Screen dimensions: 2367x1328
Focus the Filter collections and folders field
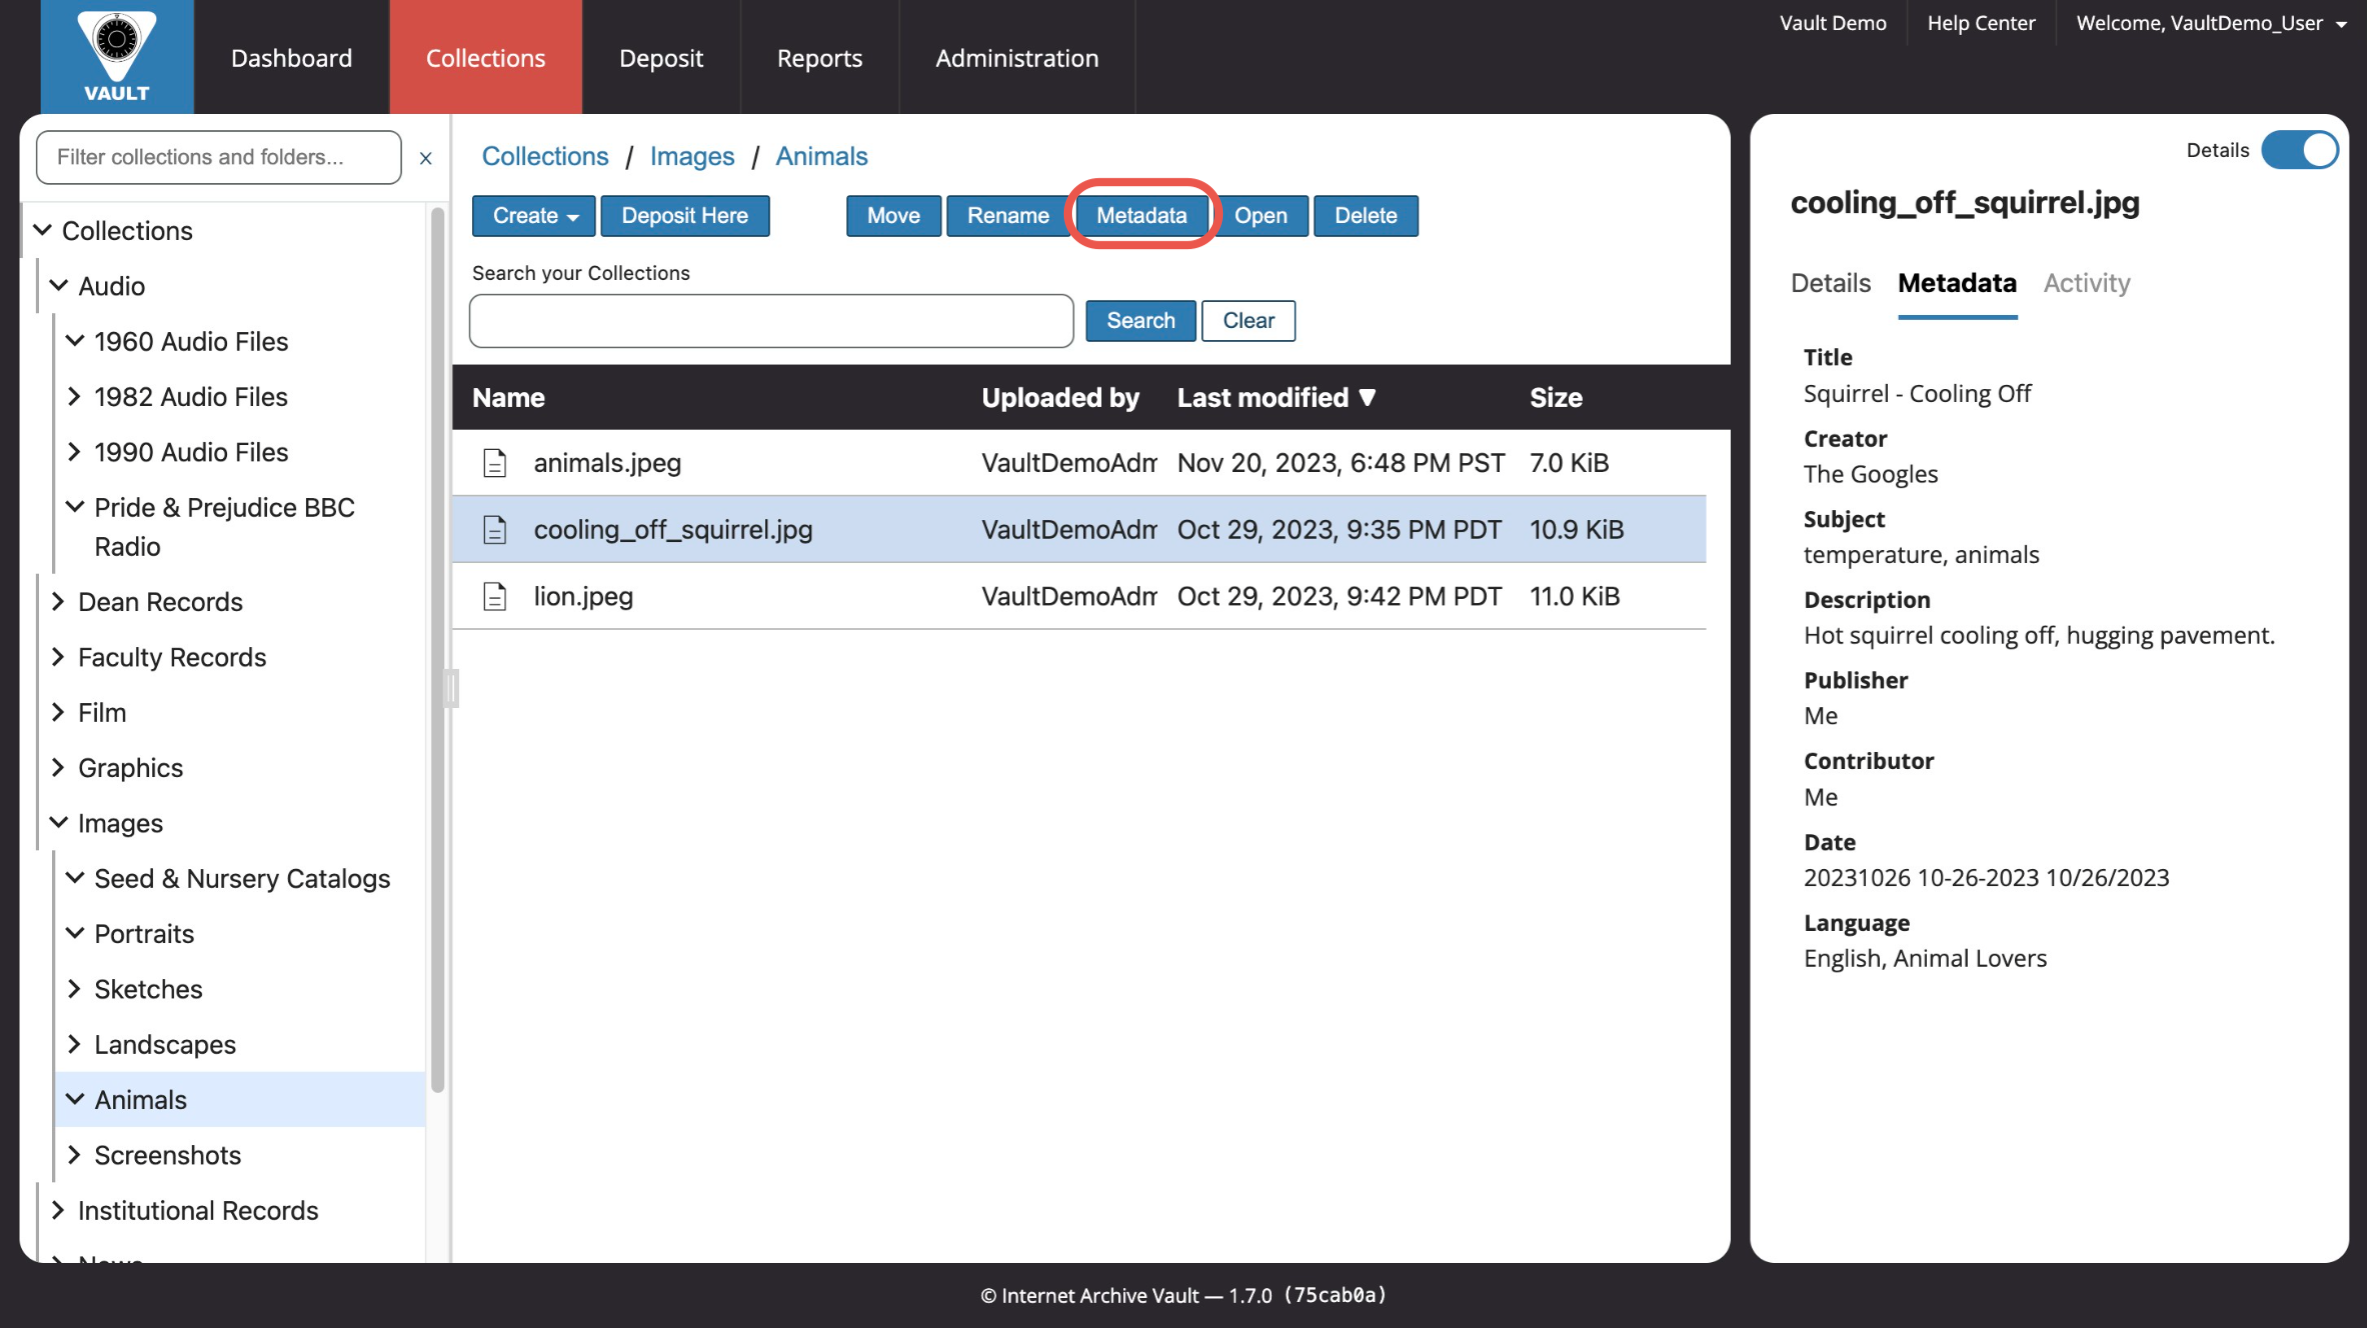[219, 157]
